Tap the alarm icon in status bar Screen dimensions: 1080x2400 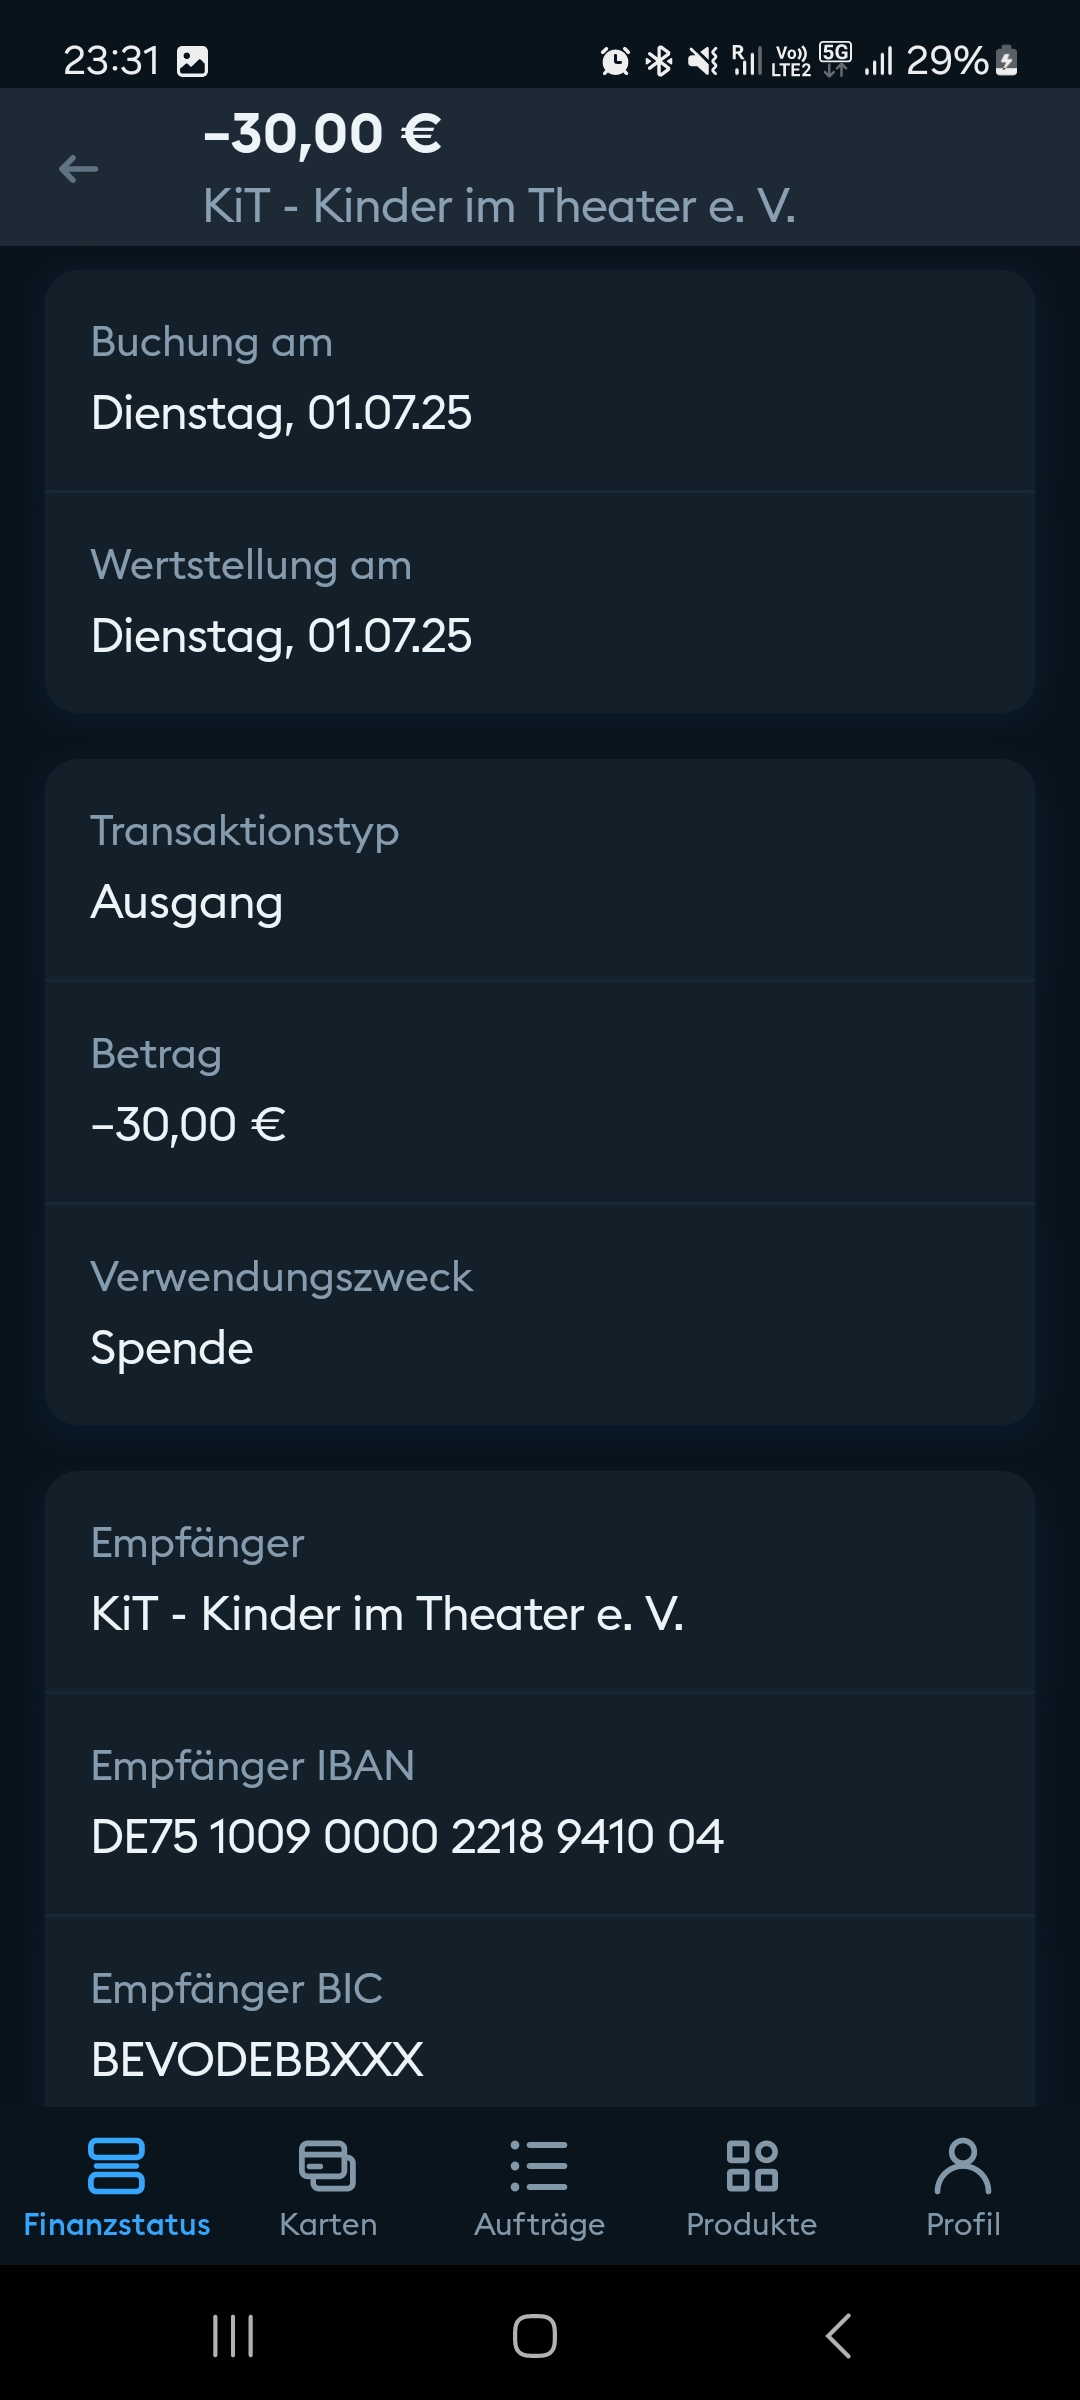(615, 61)
